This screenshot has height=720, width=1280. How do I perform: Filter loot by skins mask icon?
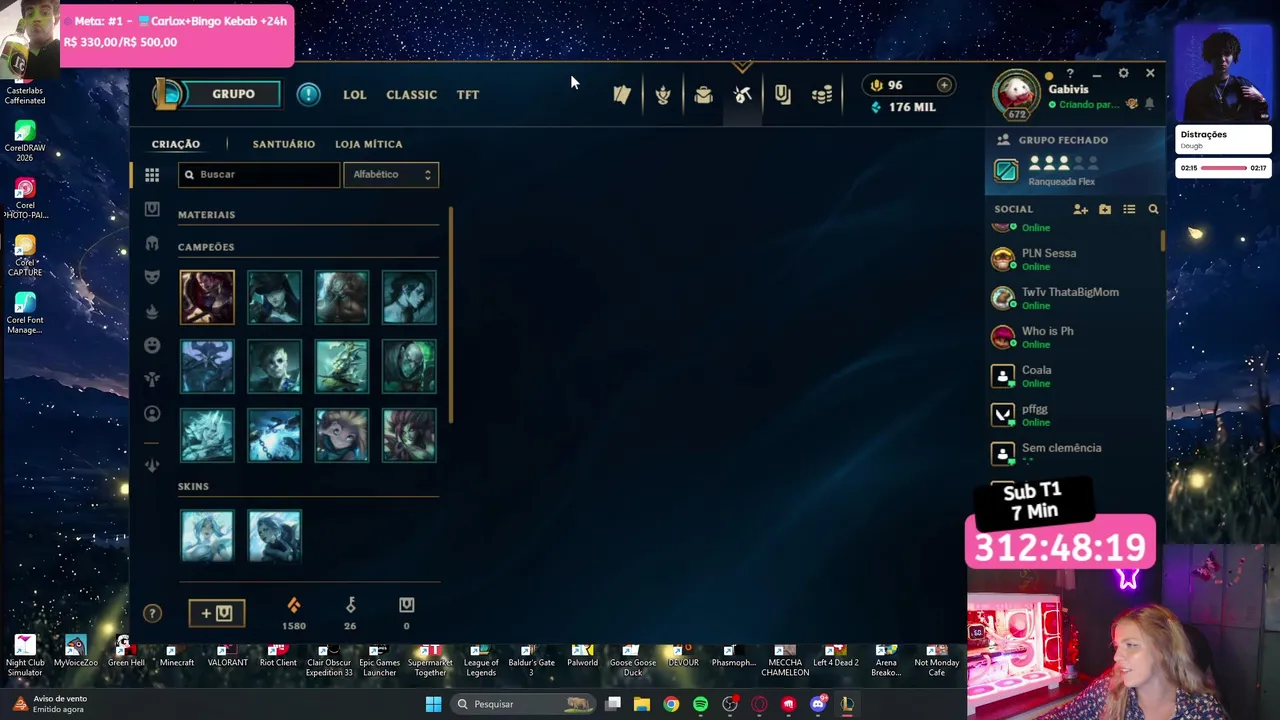(152, 277)
